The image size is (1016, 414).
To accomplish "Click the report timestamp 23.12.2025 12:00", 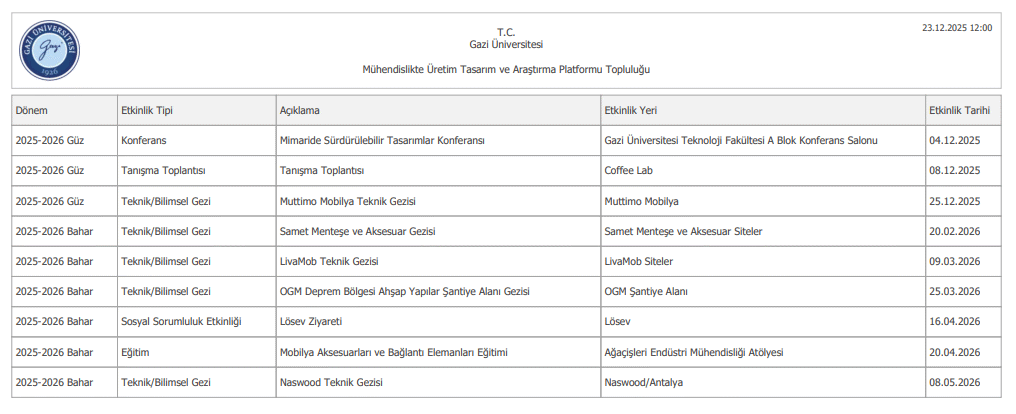I will point(957,28).
